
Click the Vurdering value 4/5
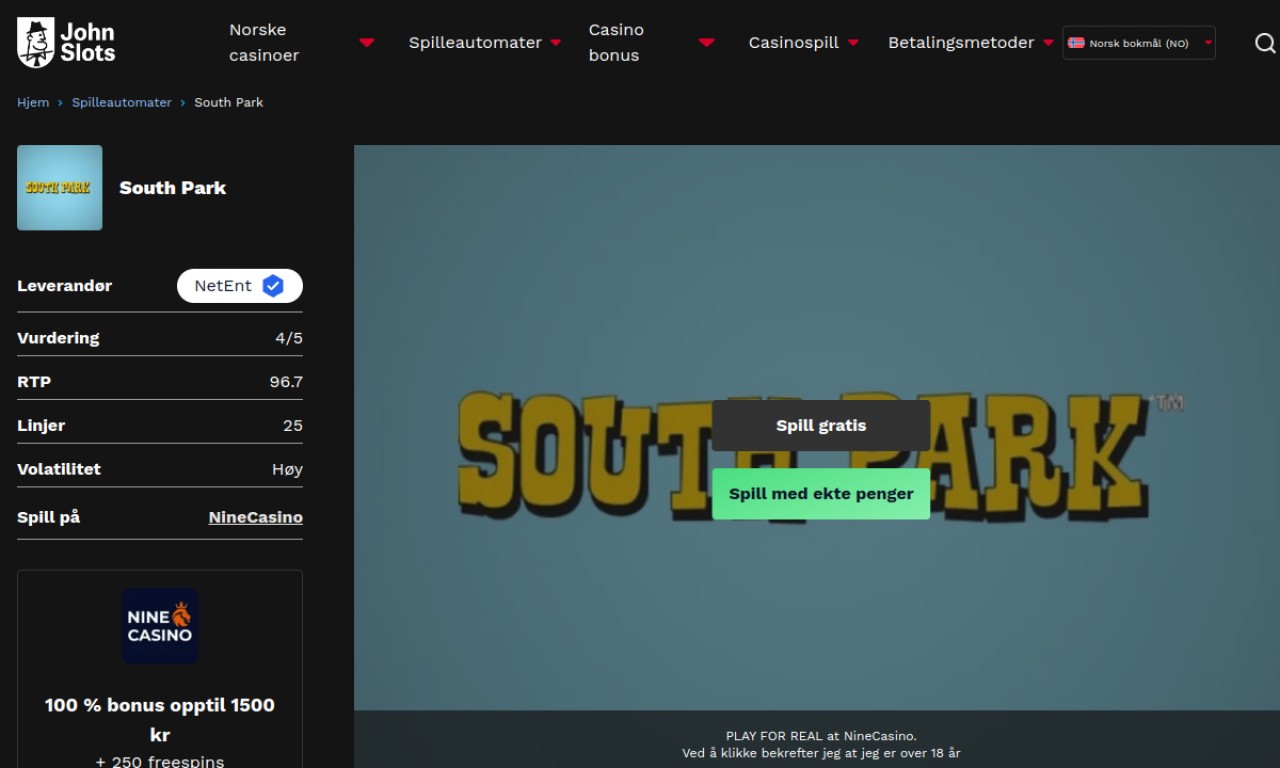(x=289, y=338)
